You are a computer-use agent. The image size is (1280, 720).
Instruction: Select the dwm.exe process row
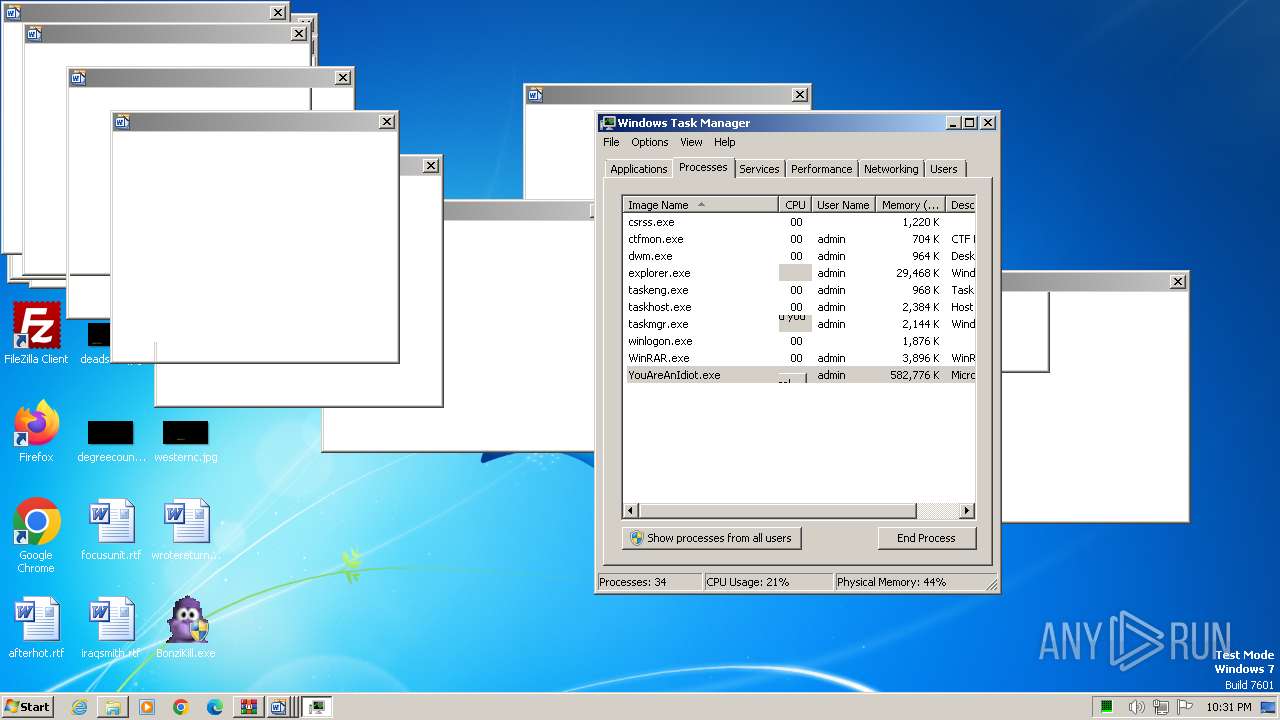coord(799,256)
